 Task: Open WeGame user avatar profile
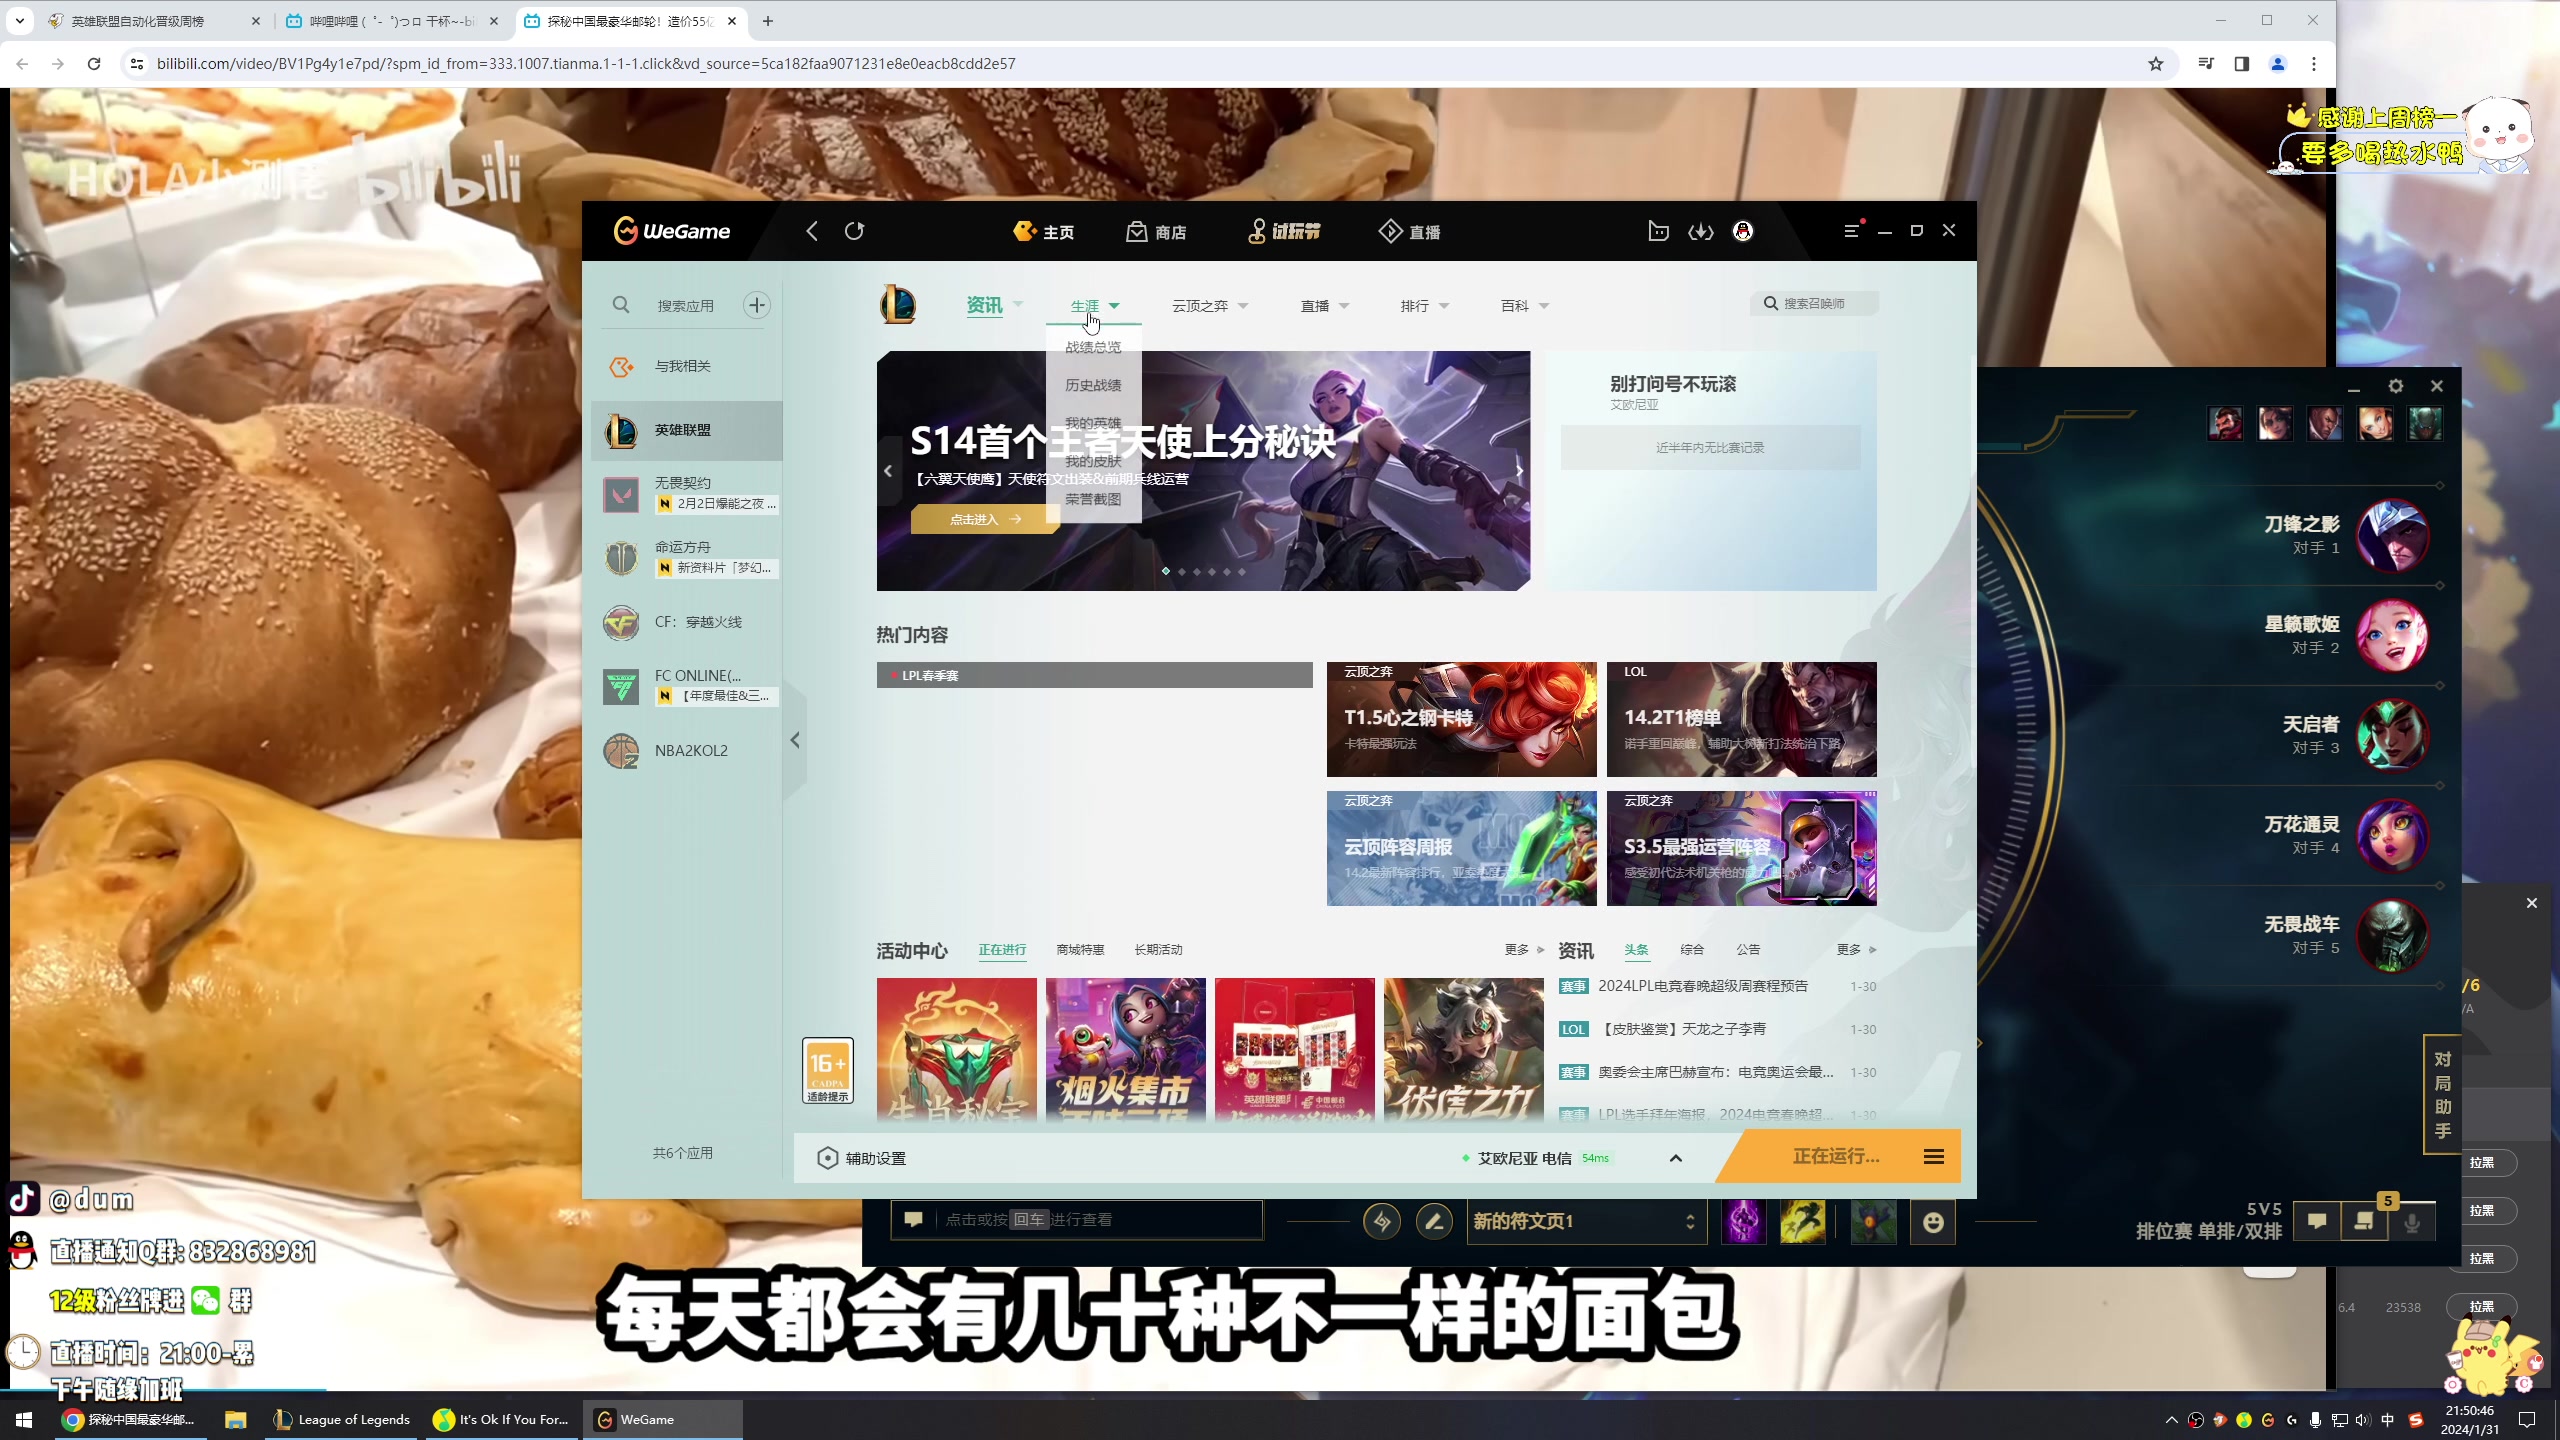(x=1743, y=231)
